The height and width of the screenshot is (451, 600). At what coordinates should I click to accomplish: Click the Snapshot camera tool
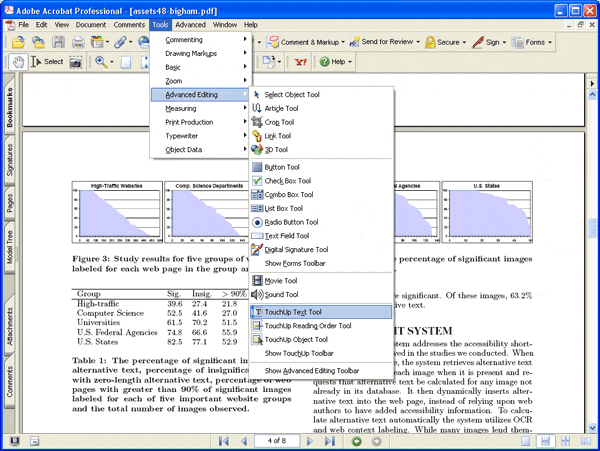76,62
